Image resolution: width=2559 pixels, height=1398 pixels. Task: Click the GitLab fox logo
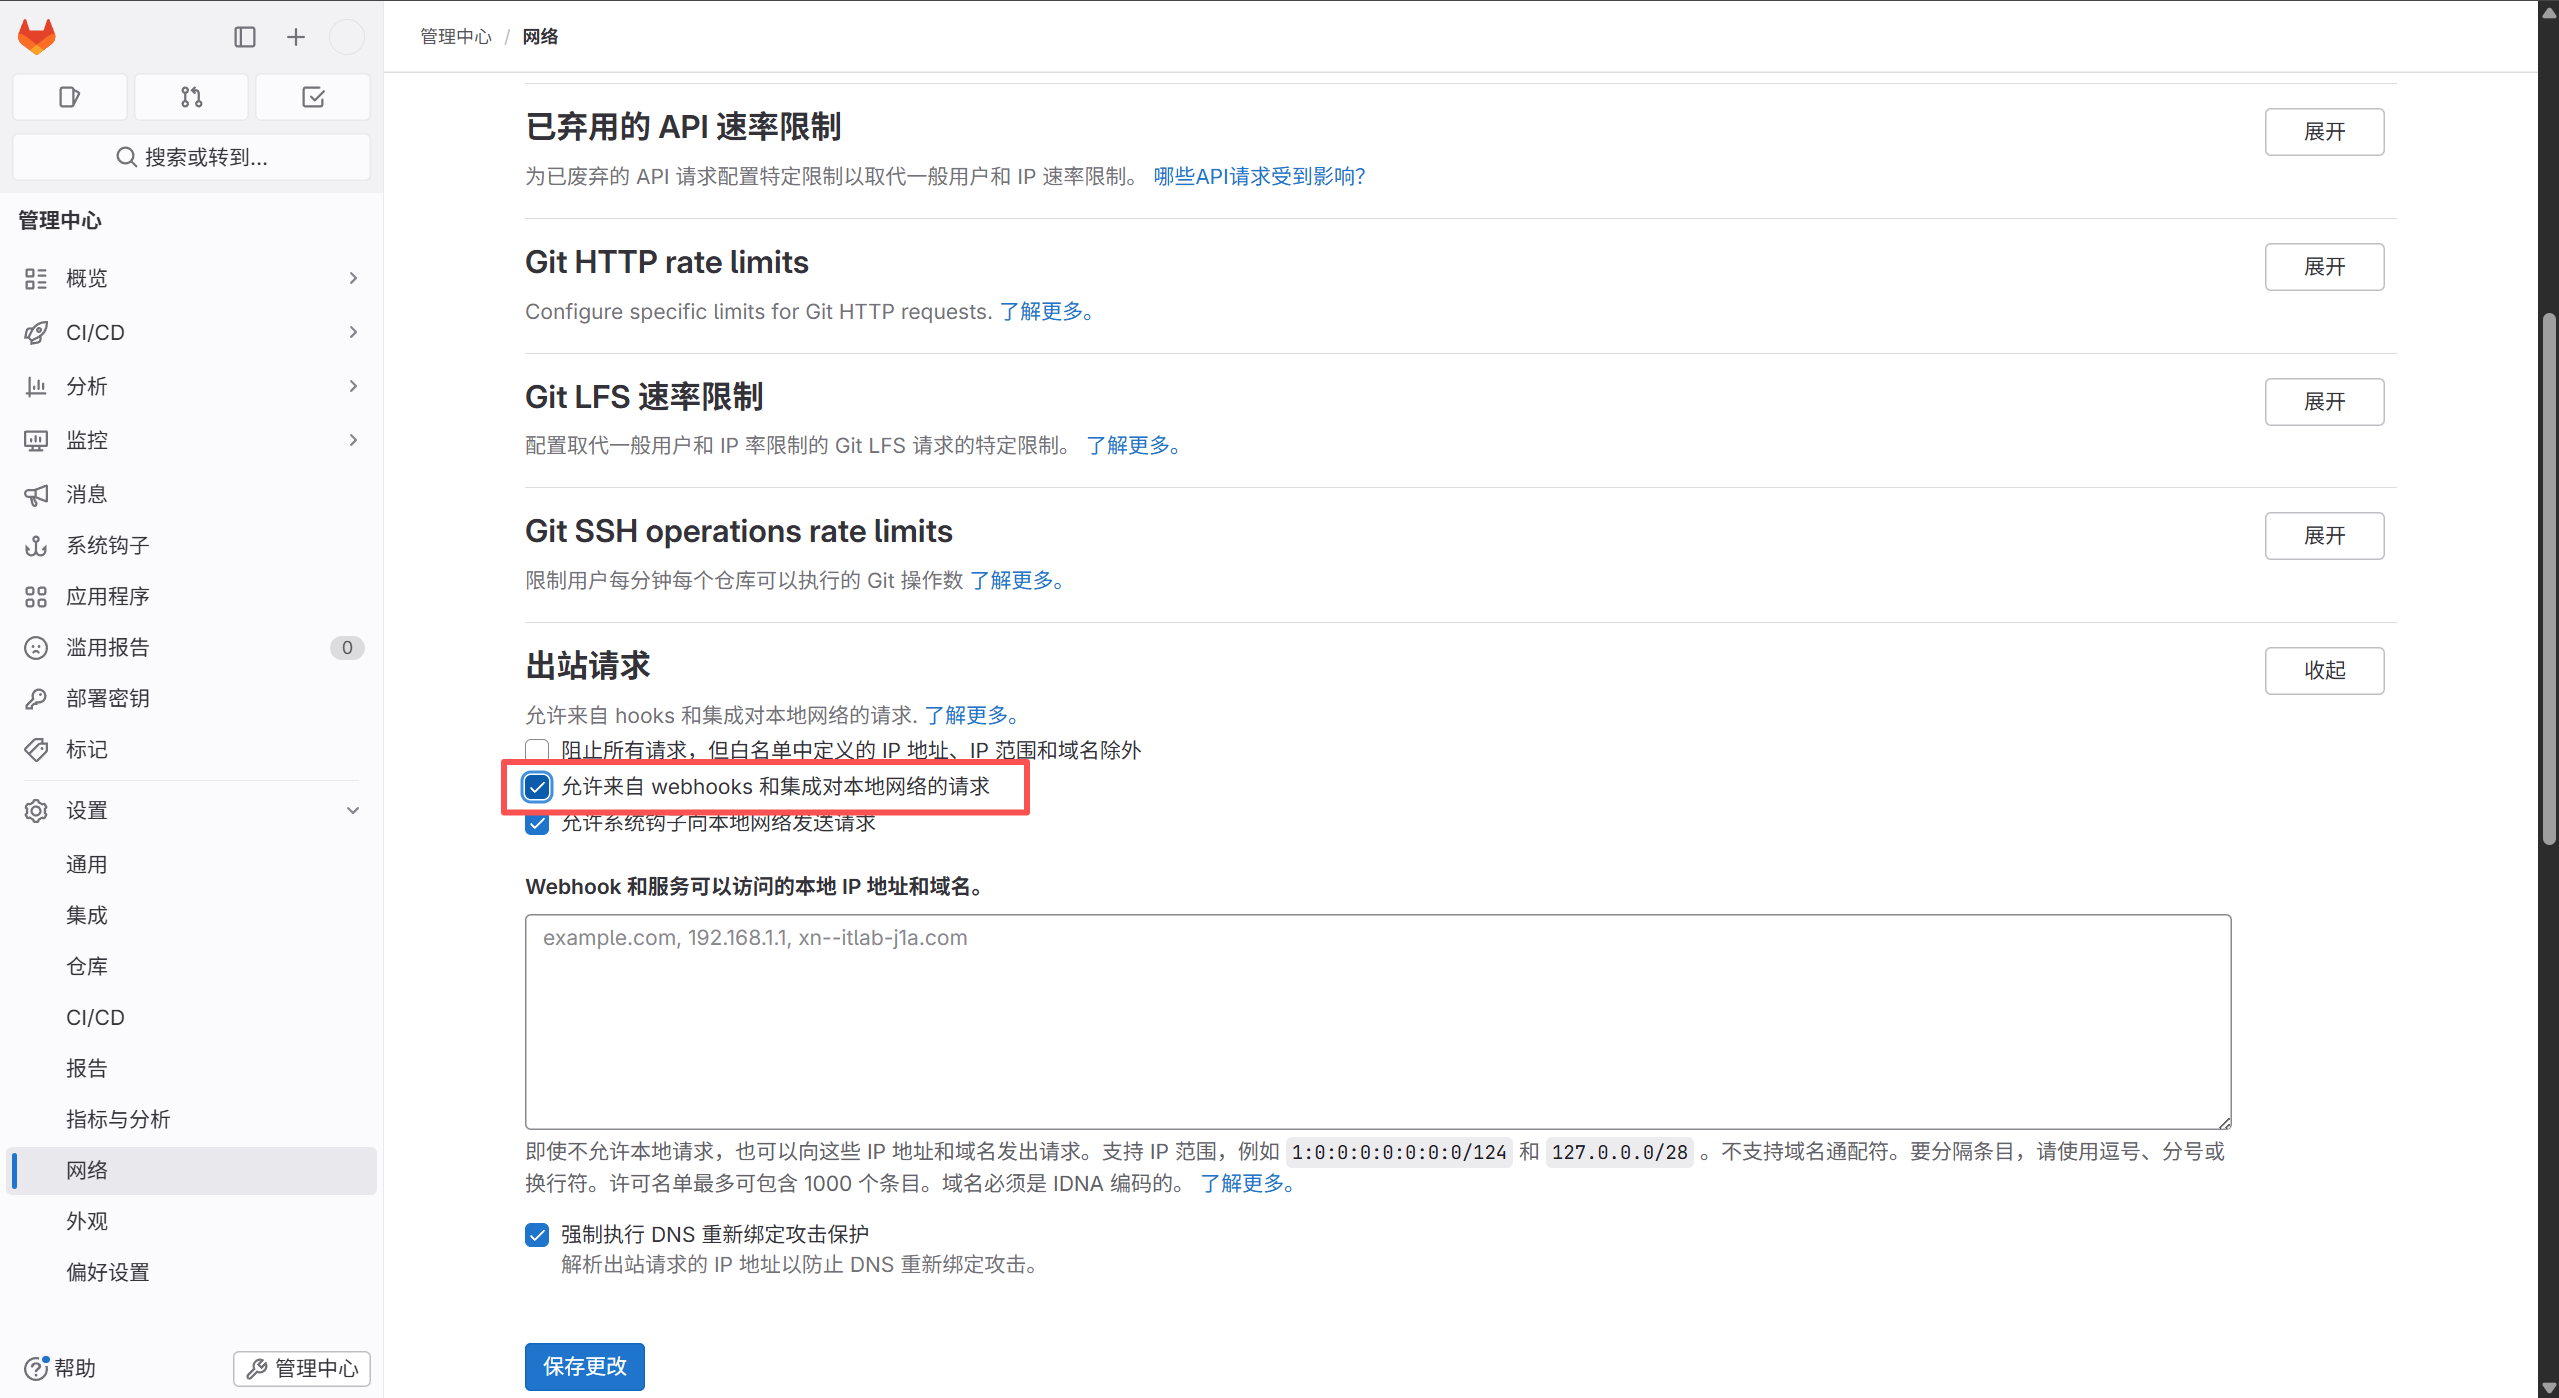[x=37, y=37]
